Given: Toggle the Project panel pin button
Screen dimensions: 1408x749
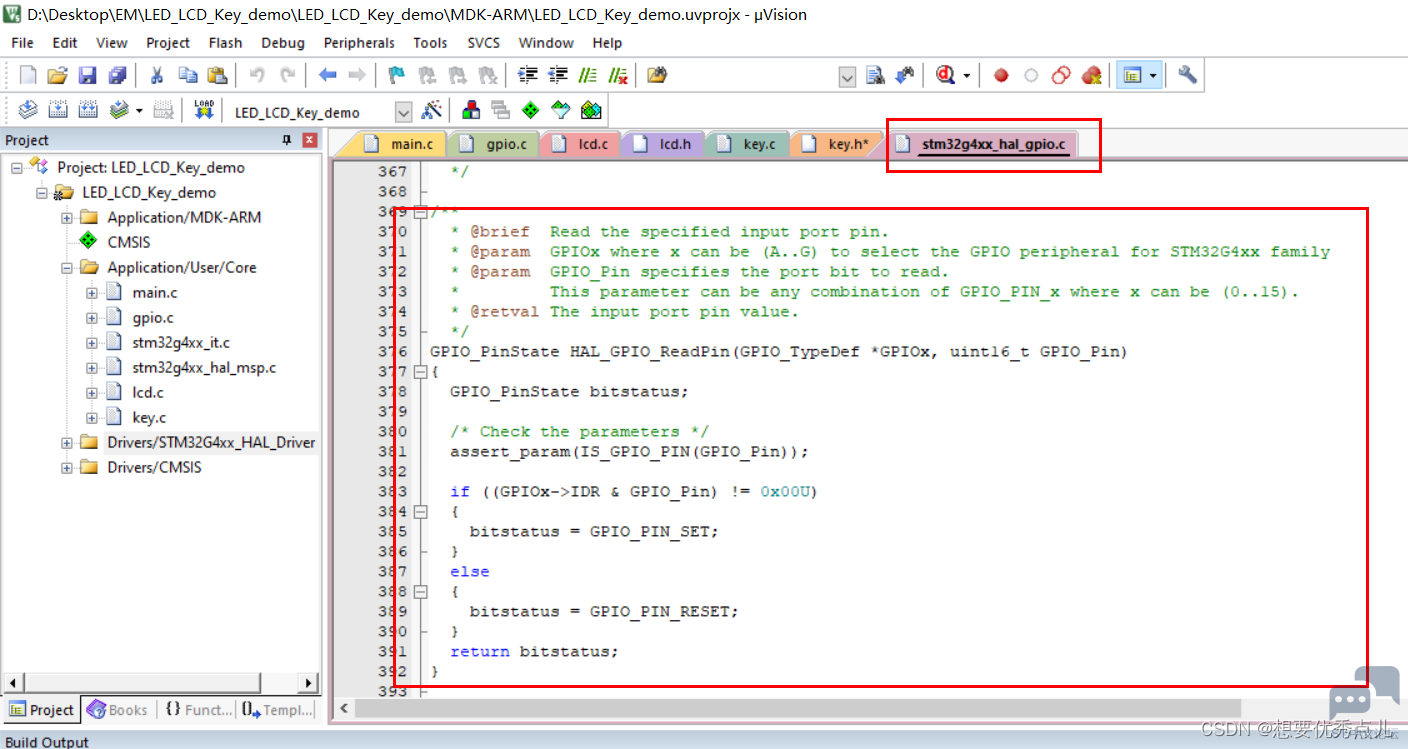Looking at the screenshot, I should click(288, 140).
